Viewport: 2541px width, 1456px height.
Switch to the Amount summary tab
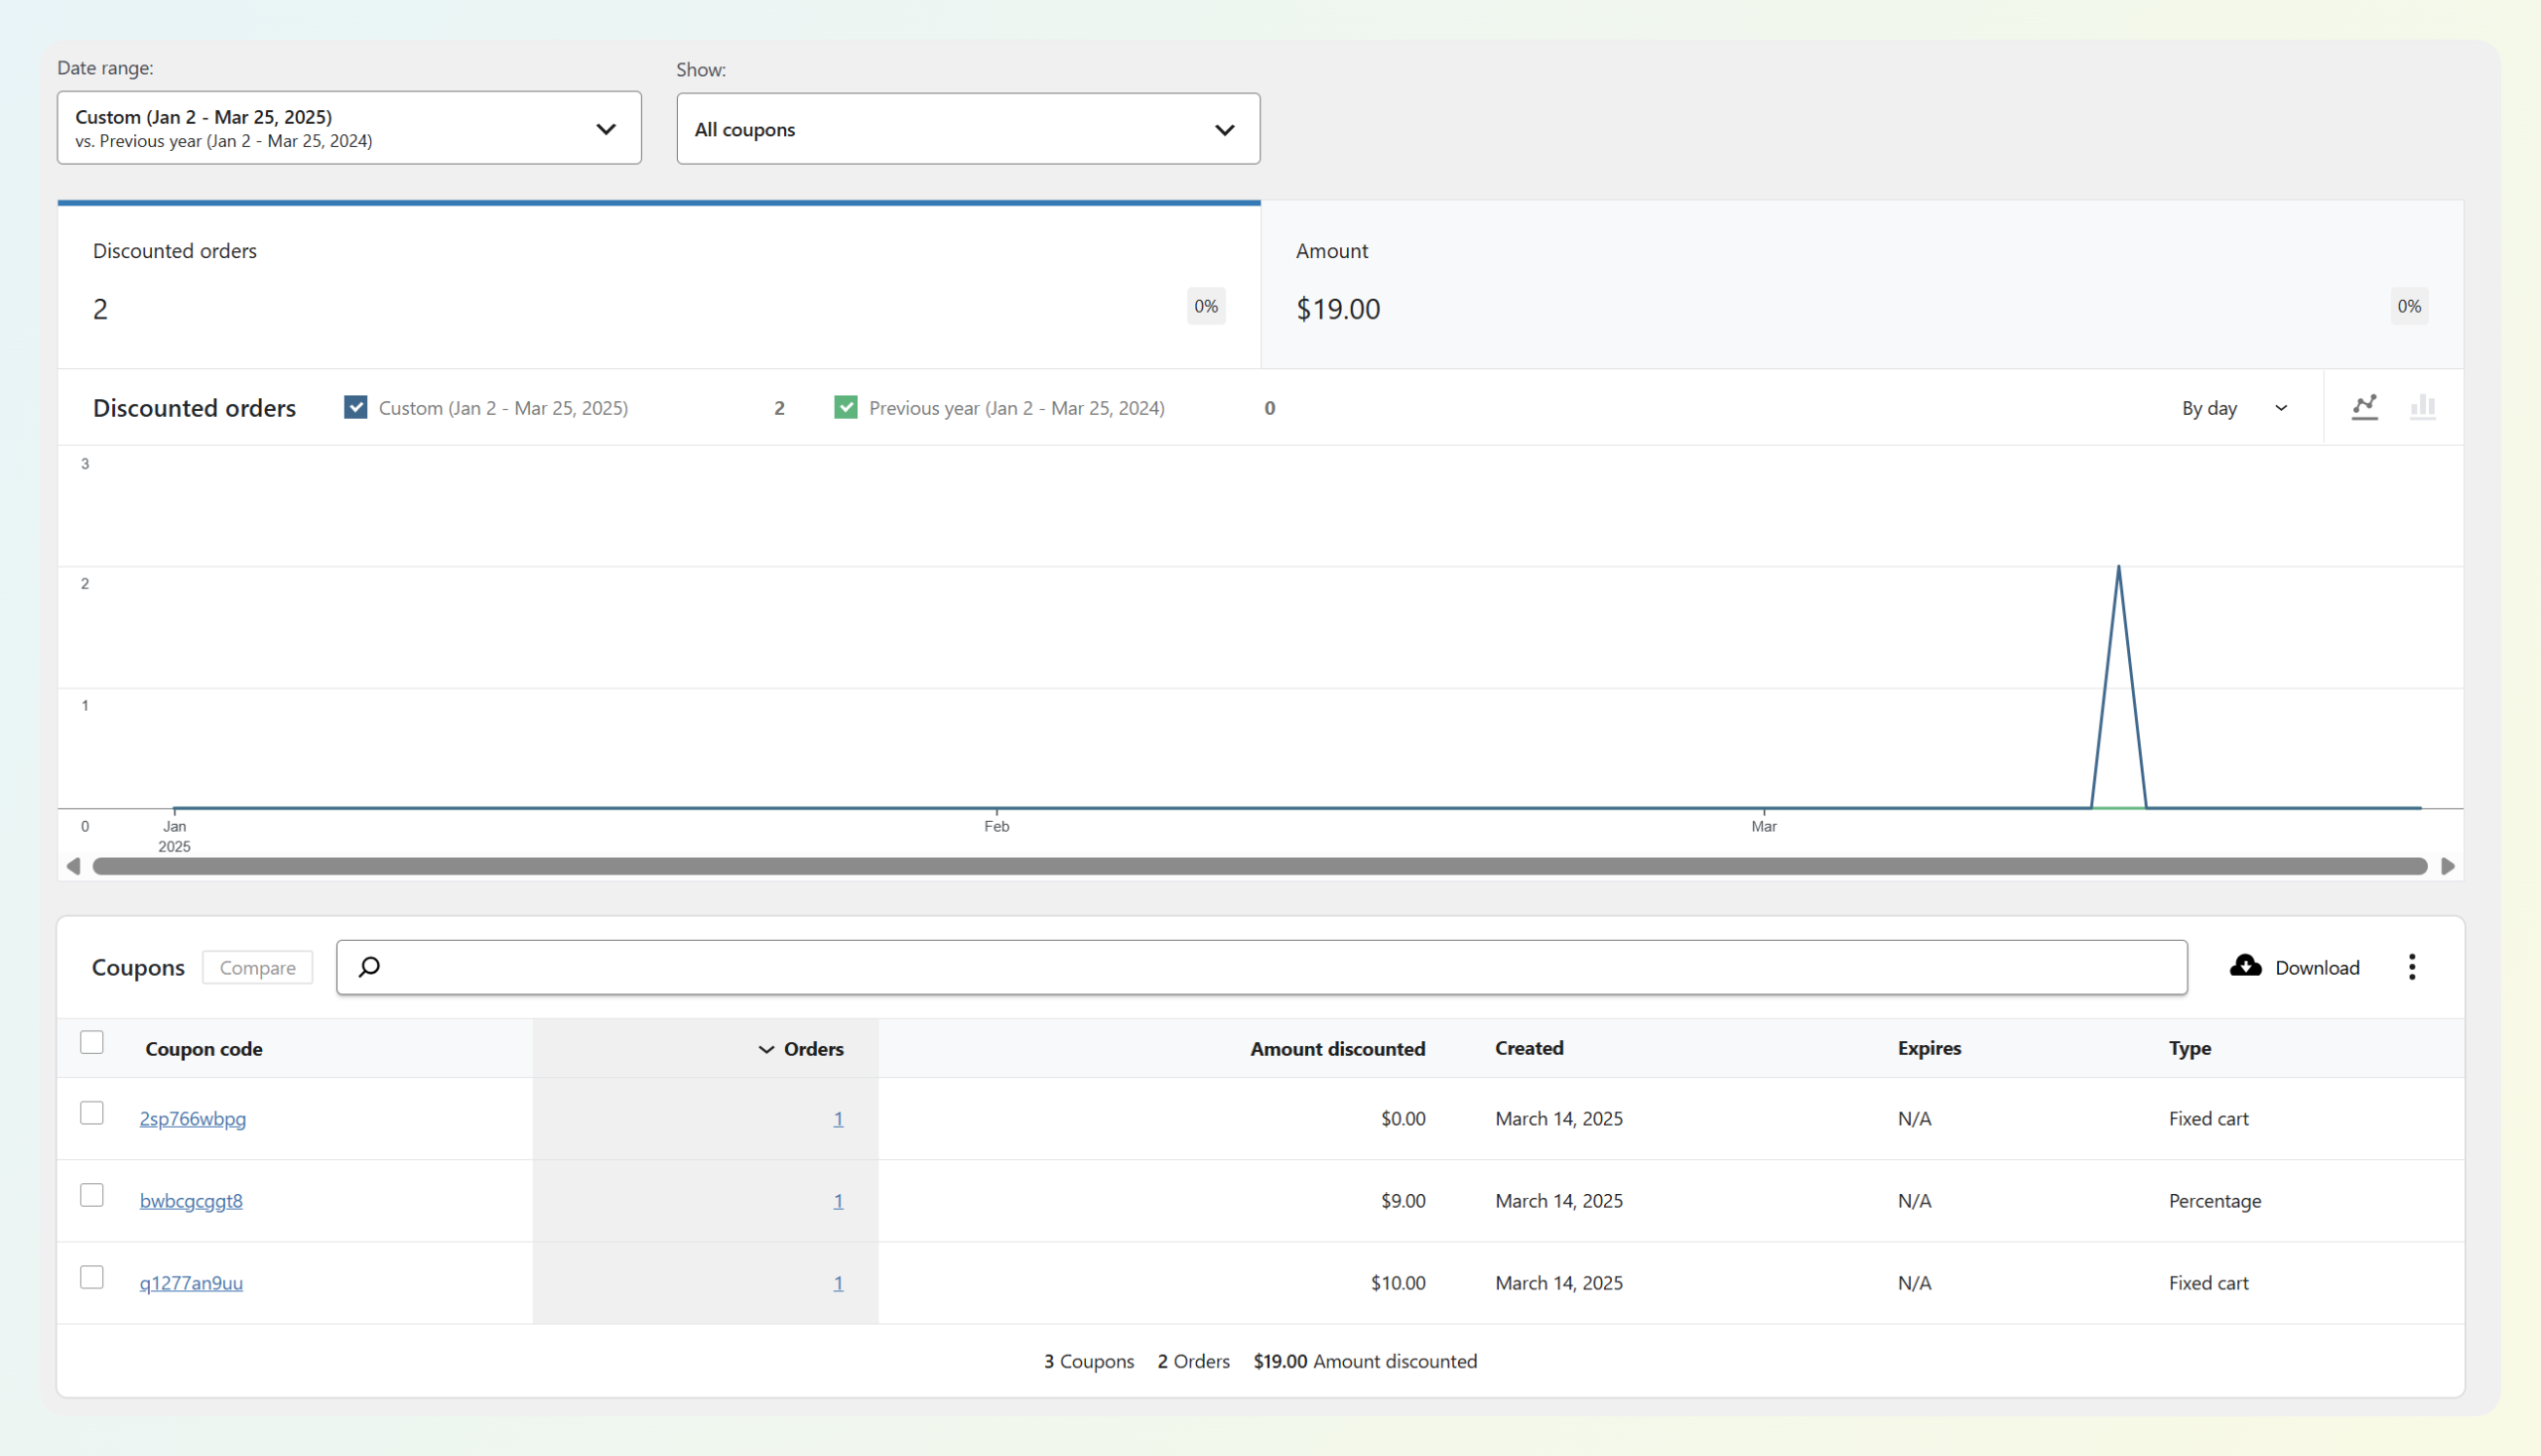pyautogui.click(x=1861, y=285)
